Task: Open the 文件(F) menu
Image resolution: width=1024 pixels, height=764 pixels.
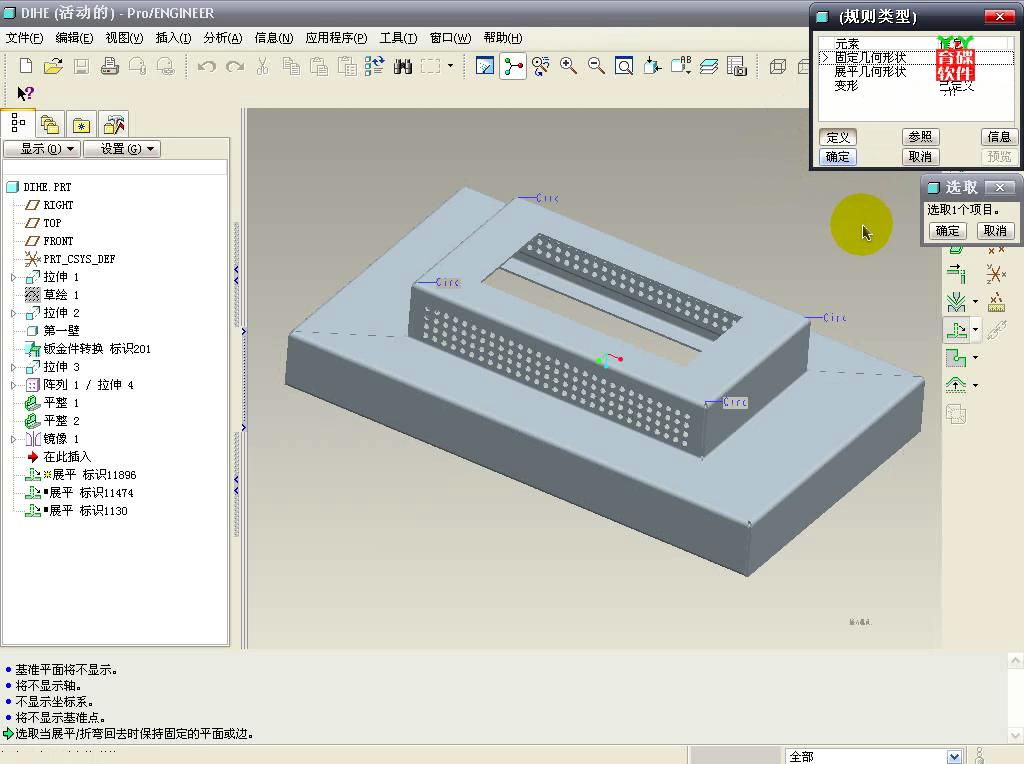Action: click(x=24, y=38)
